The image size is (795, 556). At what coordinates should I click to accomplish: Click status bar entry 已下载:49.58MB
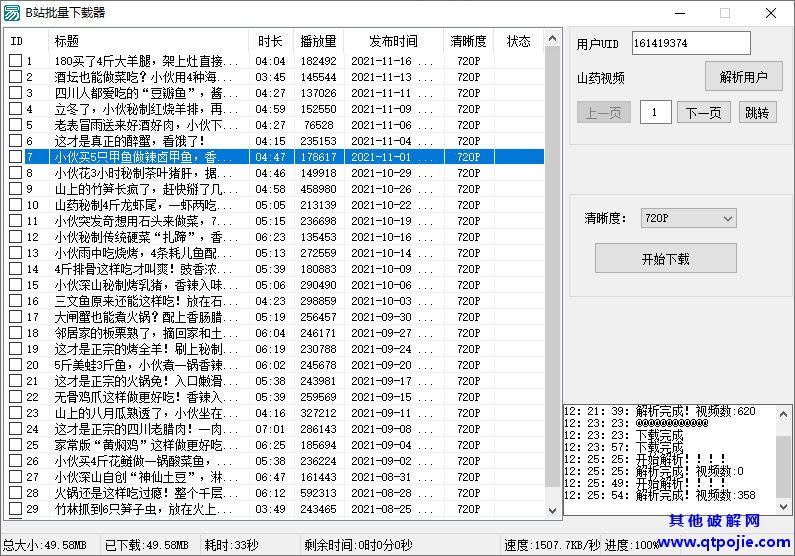(x=147, y=545)
